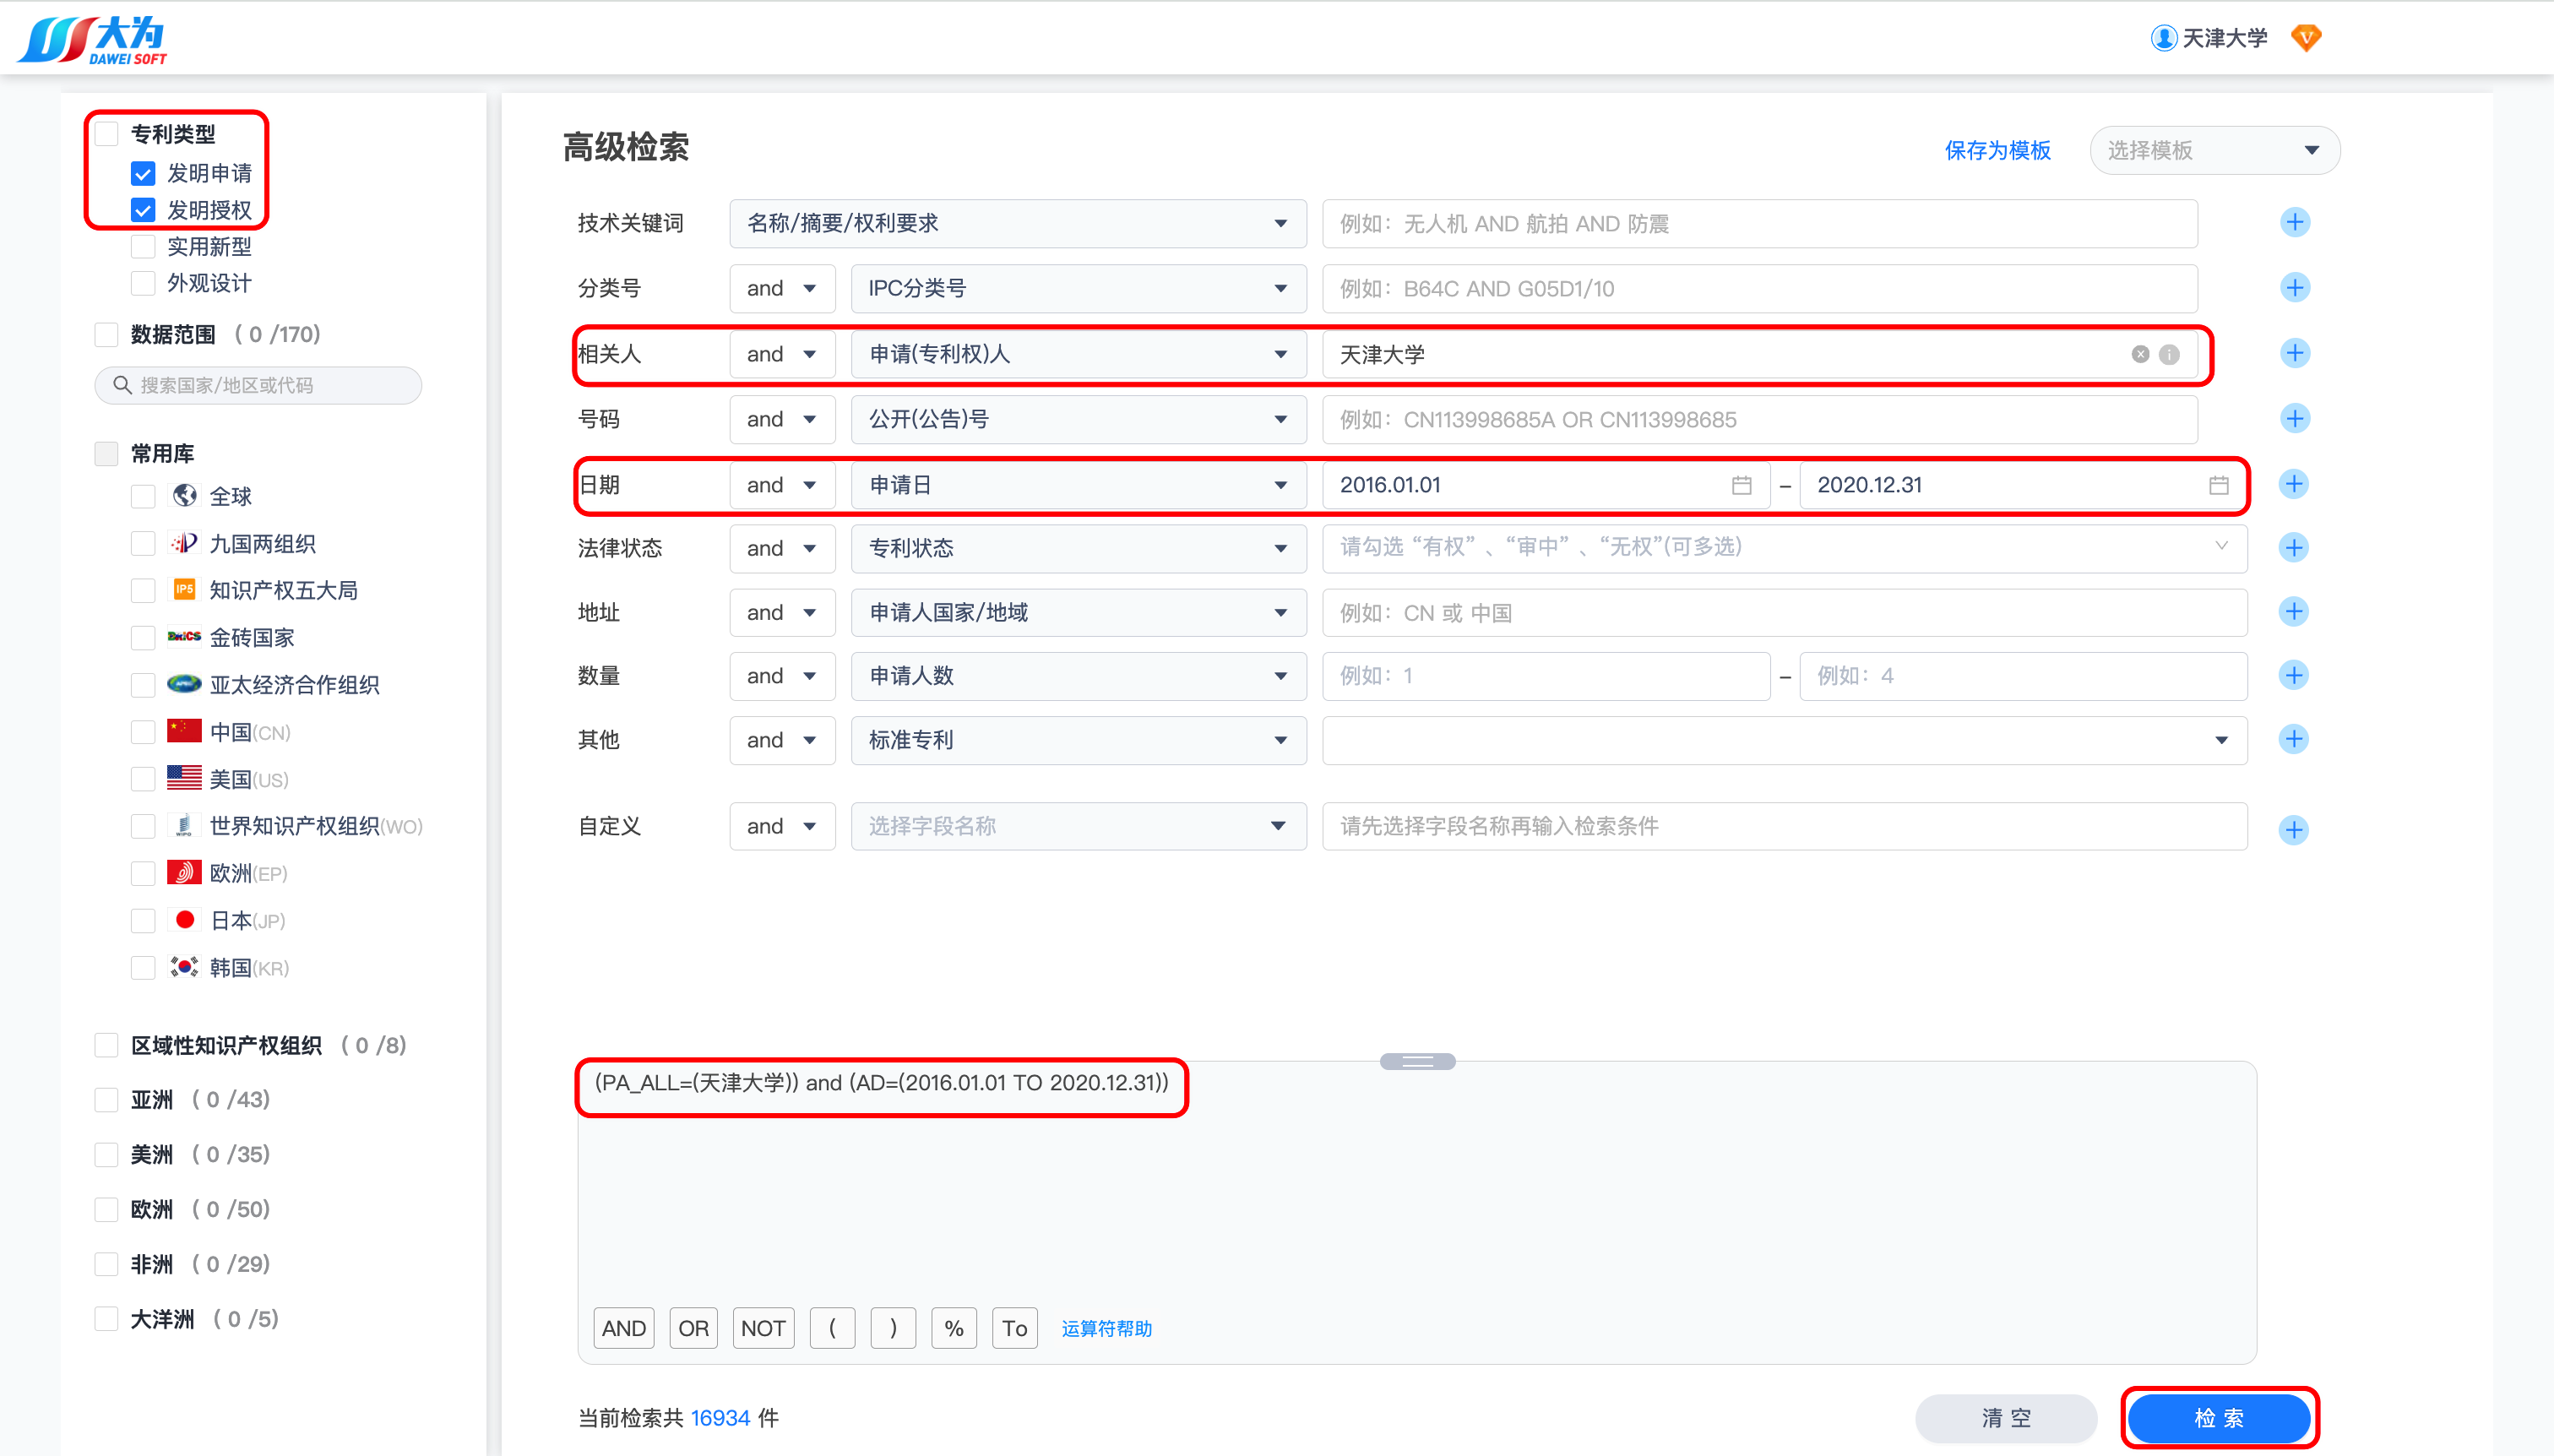Uncheck the 发明申请 checkbox
Screen dimensions: 2554x1456
(x=143, y=174)
